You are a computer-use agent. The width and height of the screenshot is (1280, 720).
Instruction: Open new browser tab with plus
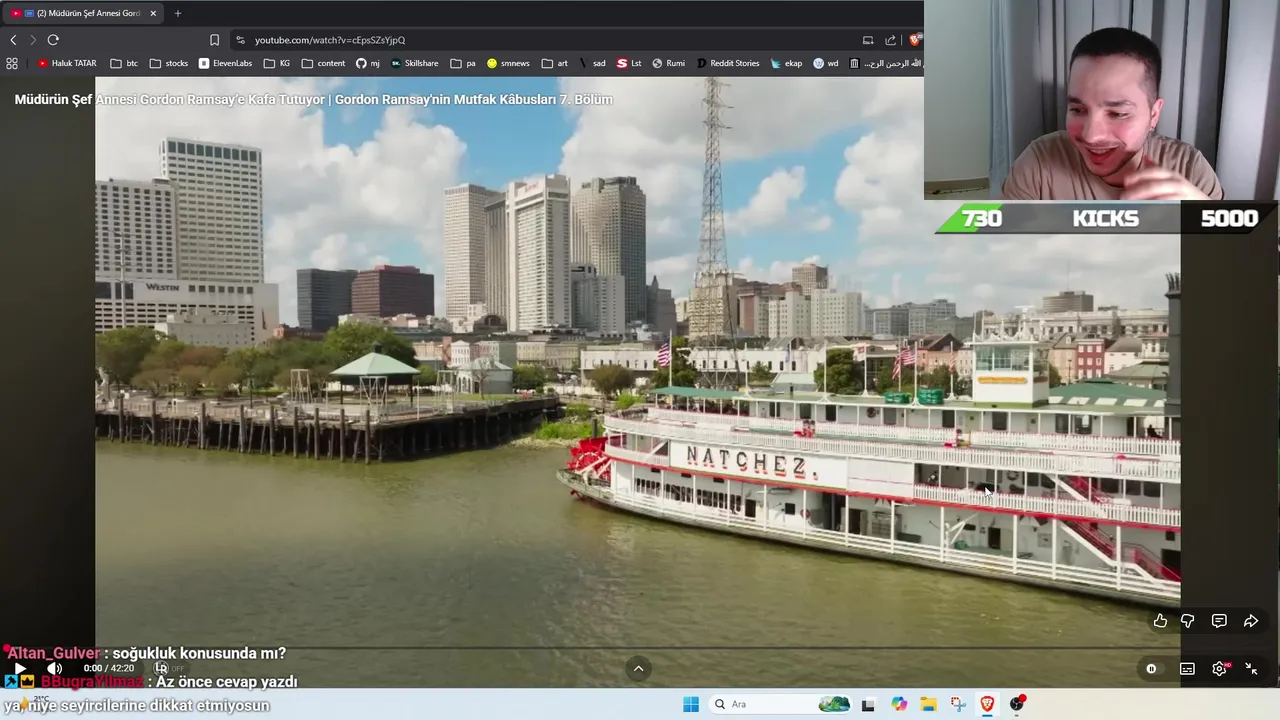click(x=177, y=13)
